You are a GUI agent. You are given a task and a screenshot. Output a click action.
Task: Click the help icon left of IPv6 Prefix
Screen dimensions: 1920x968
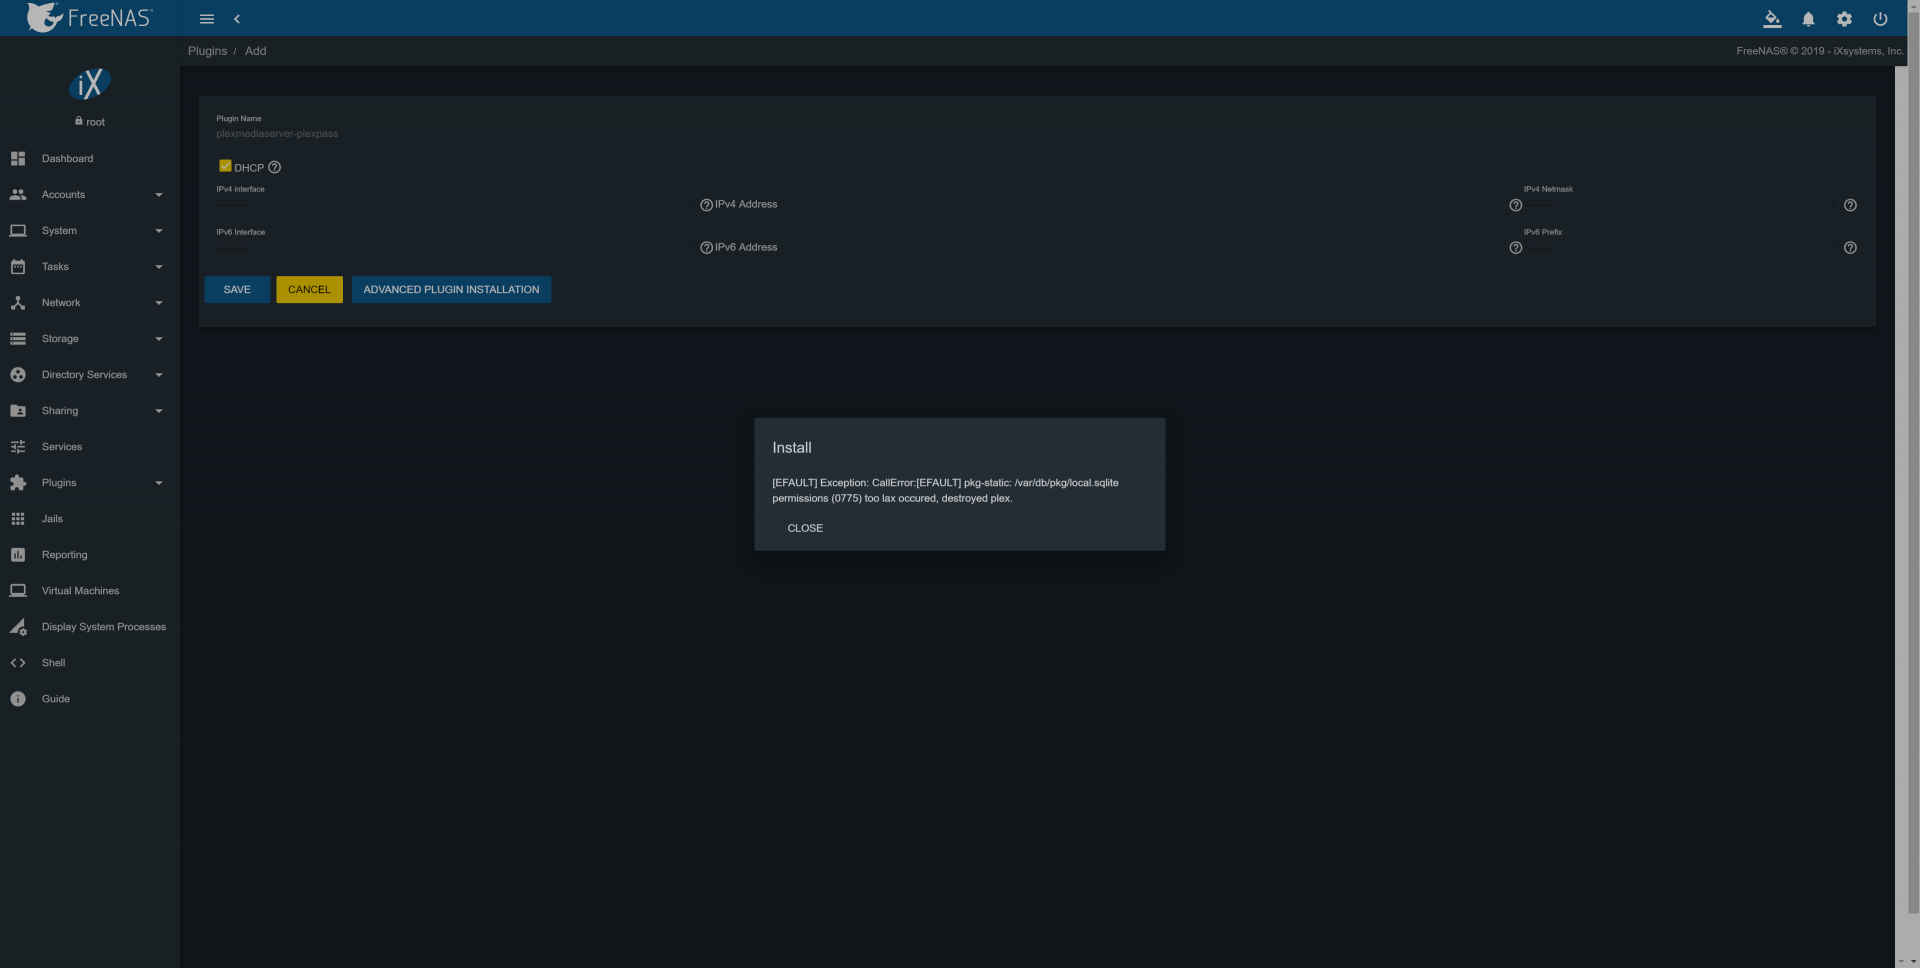(1515, 248)
